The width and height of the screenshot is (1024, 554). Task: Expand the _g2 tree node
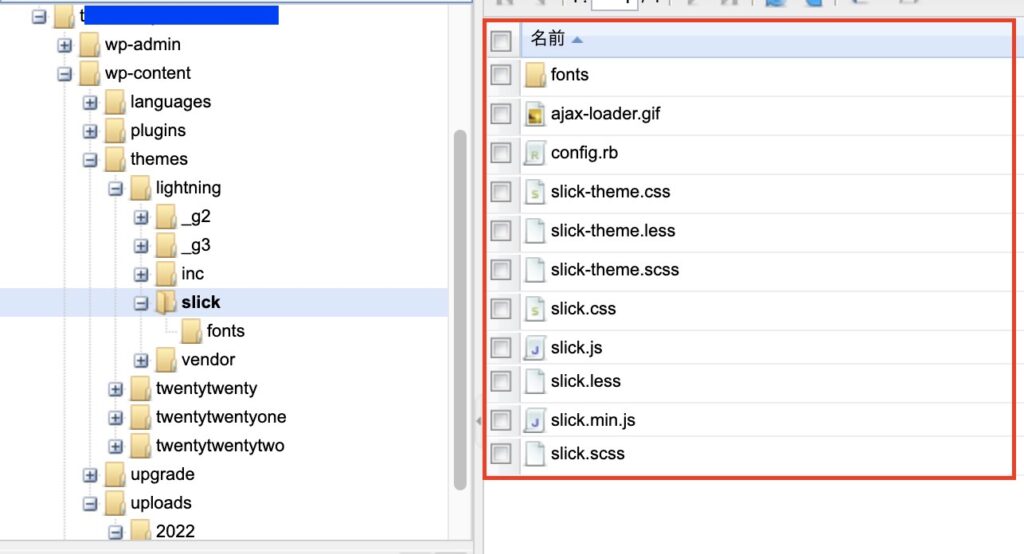coord(141,218)
